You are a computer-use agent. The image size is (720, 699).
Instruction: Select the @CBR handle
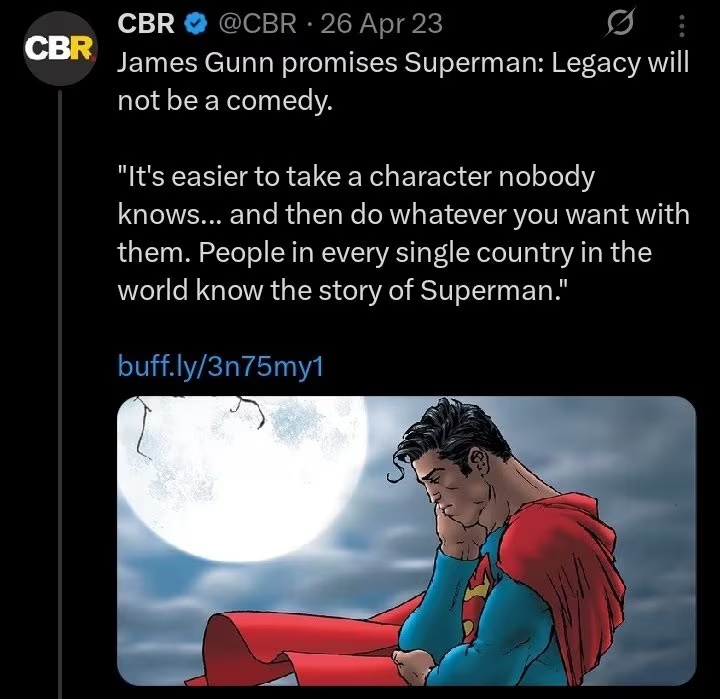click(x=258, y=24)
